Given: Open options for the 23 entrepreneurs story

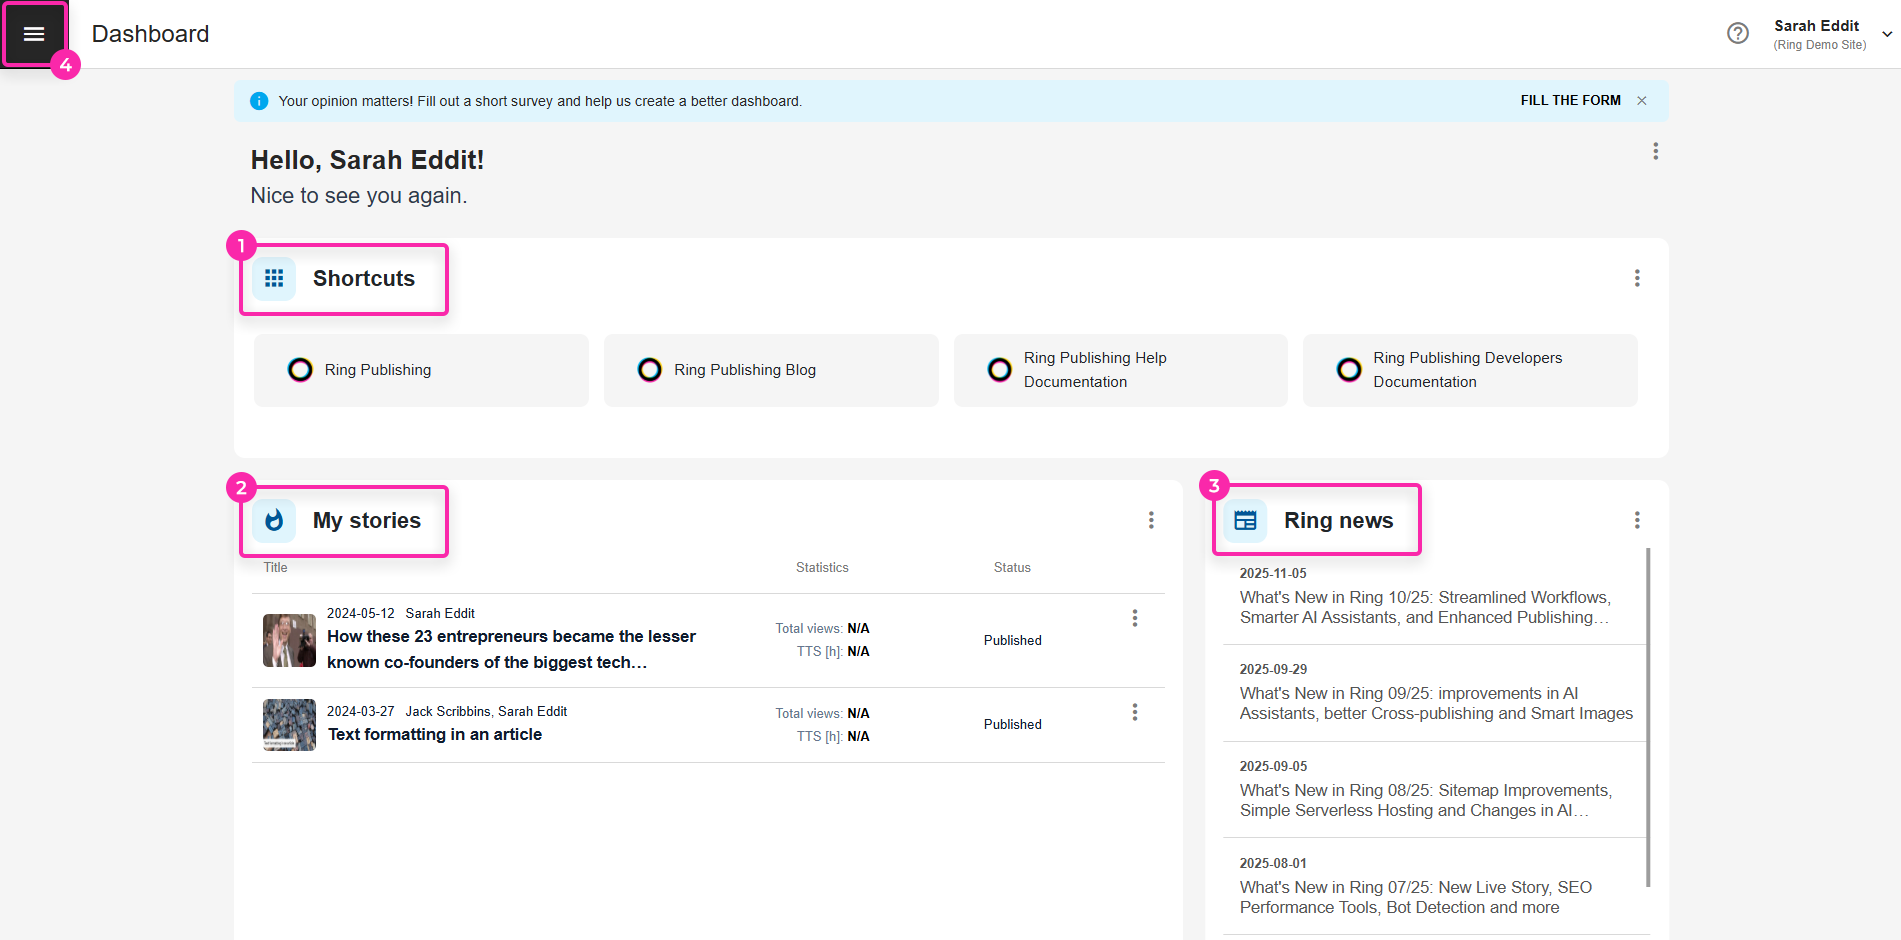Looking at the screenshot, I should [1135, 618].
